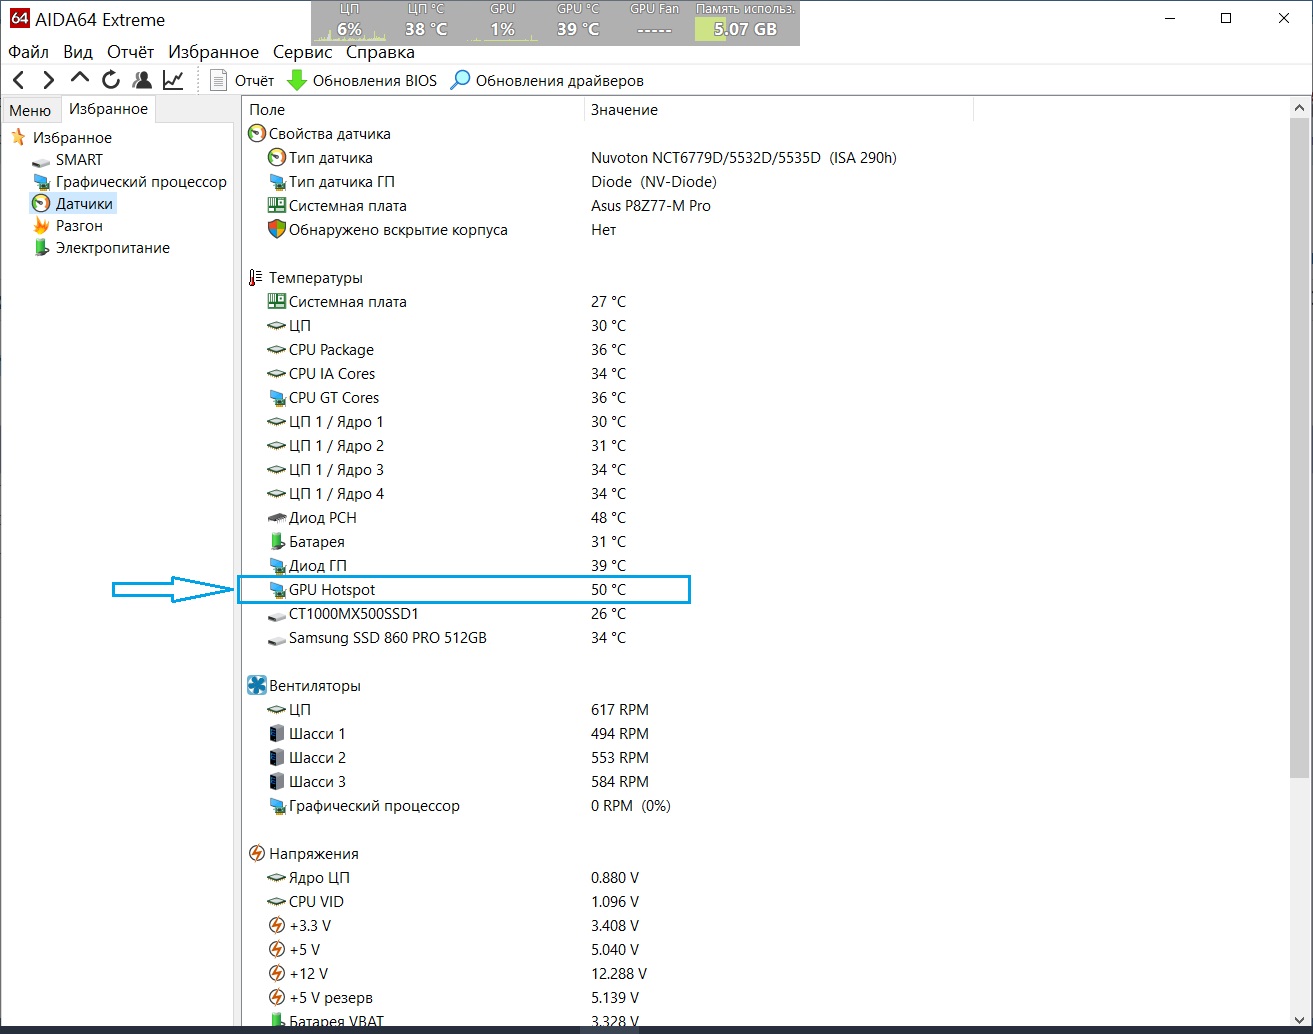This screenshot has width=1313, height=1034.
Task: Switch to the Меню tab
Action: click(x=30, y=110)
